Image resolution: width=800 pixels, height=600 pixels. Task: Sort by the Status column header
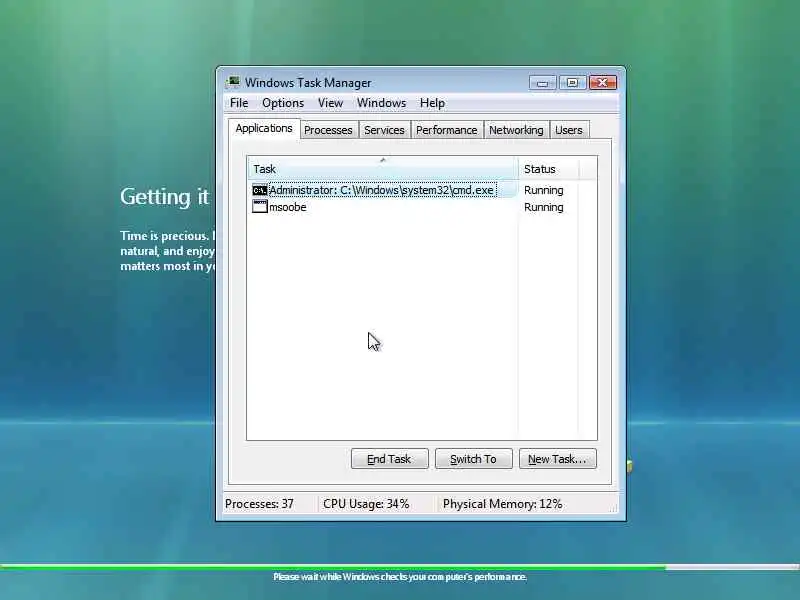coord(548,168)
